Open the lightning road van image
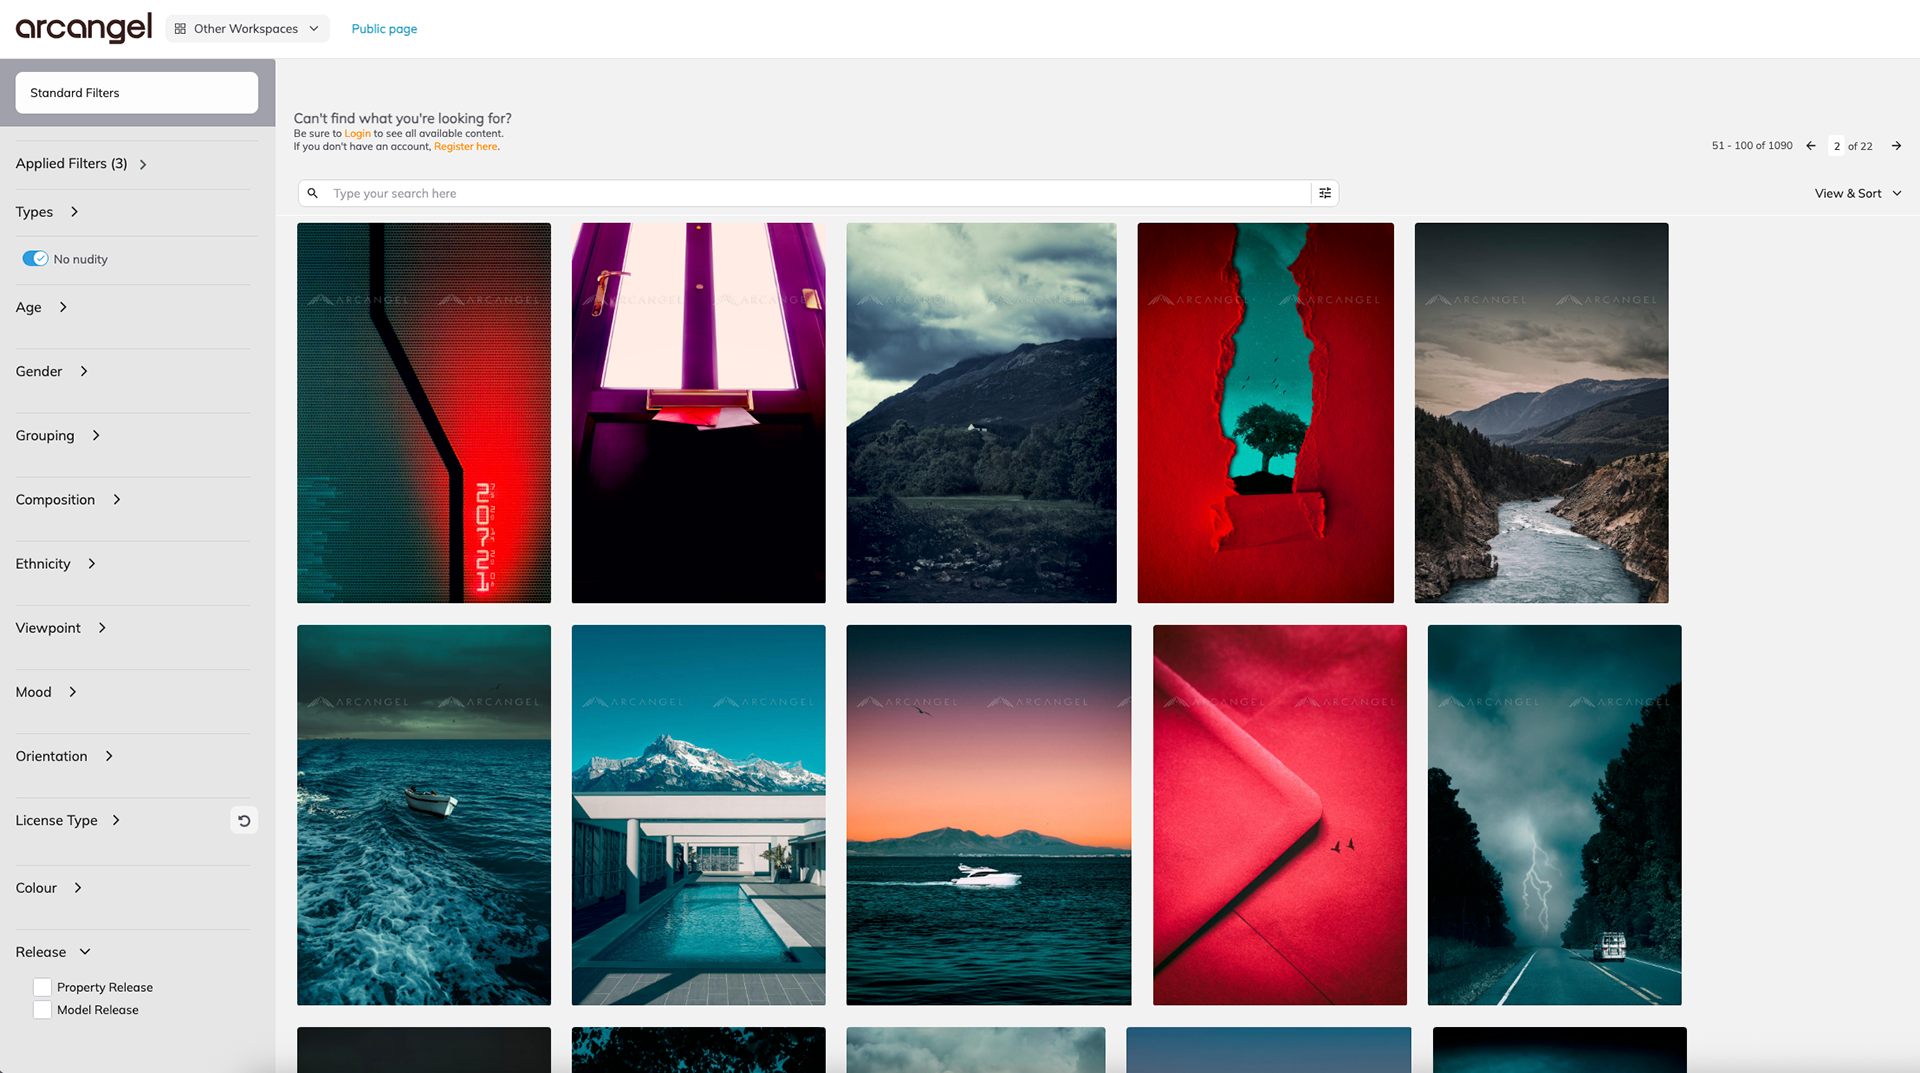Screen dimensions: 1920x1073 pos(1555,815)
